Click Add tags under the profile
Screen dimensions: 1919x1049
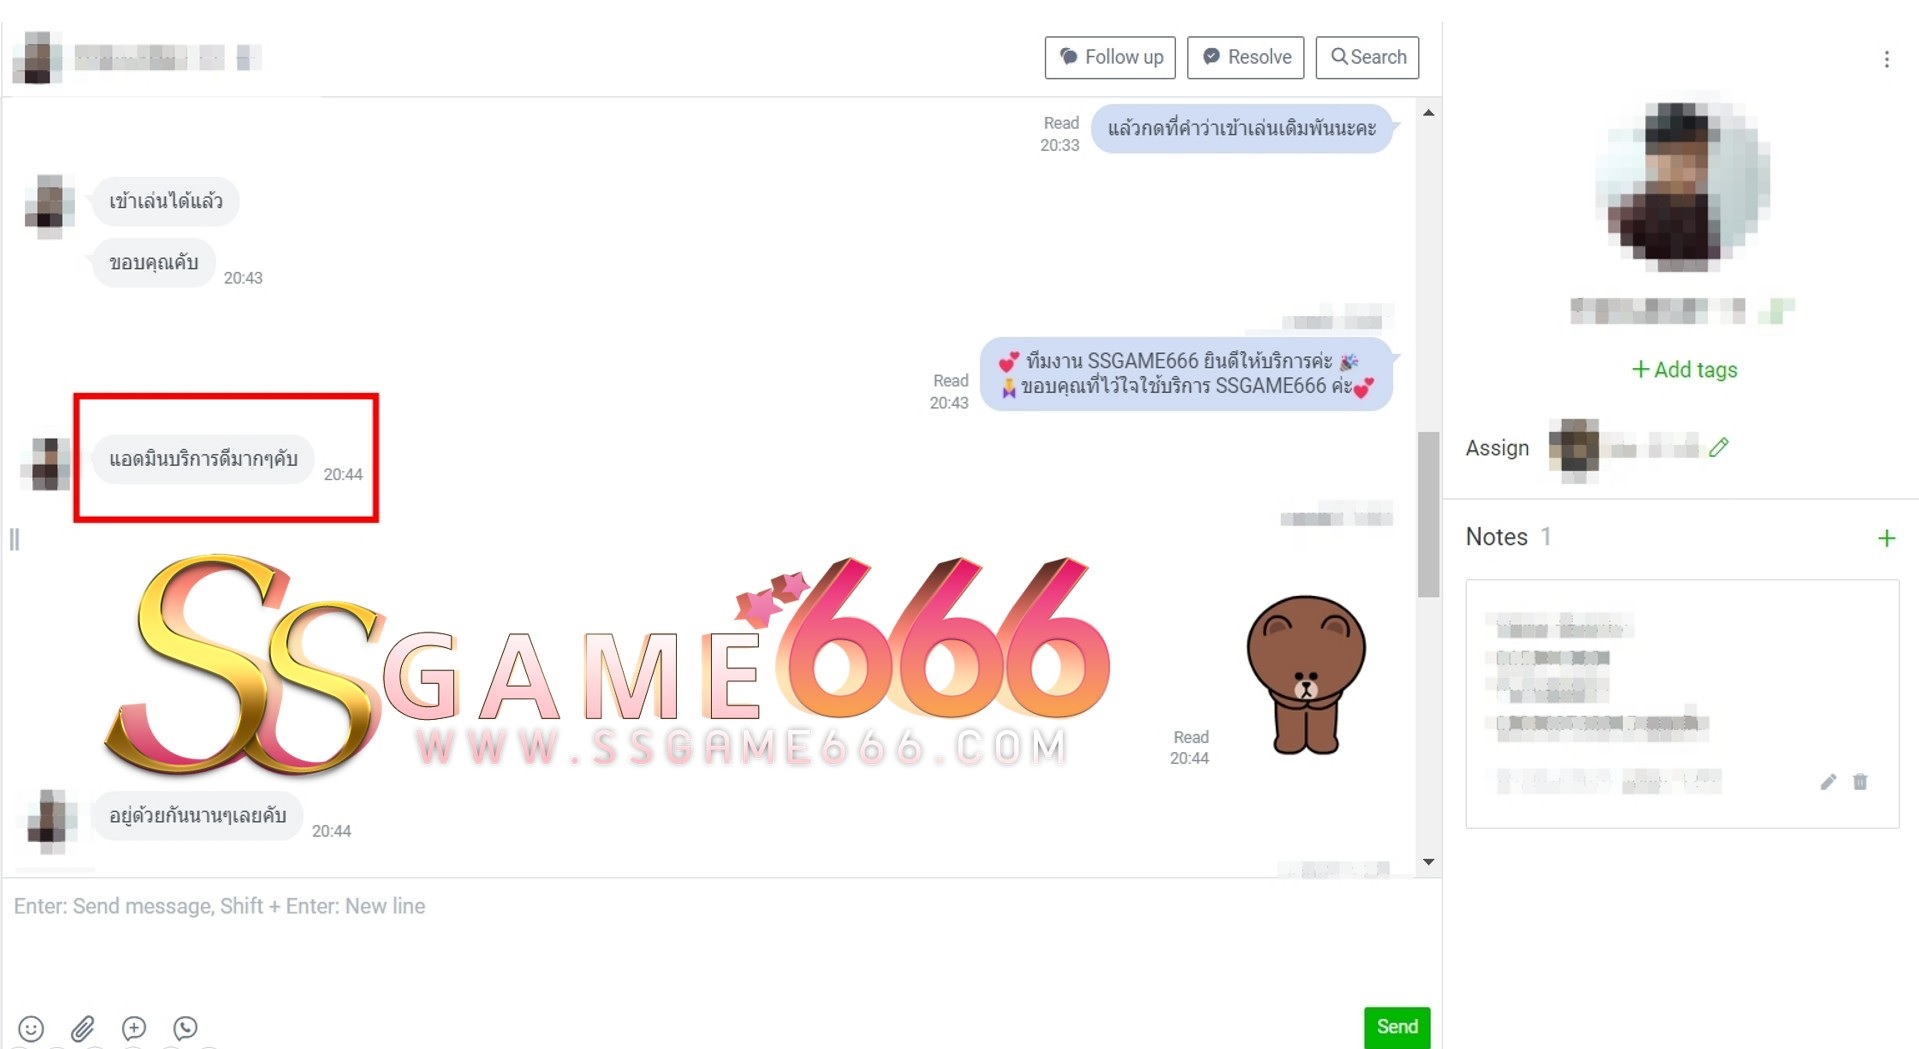(x=1684, y=370)
